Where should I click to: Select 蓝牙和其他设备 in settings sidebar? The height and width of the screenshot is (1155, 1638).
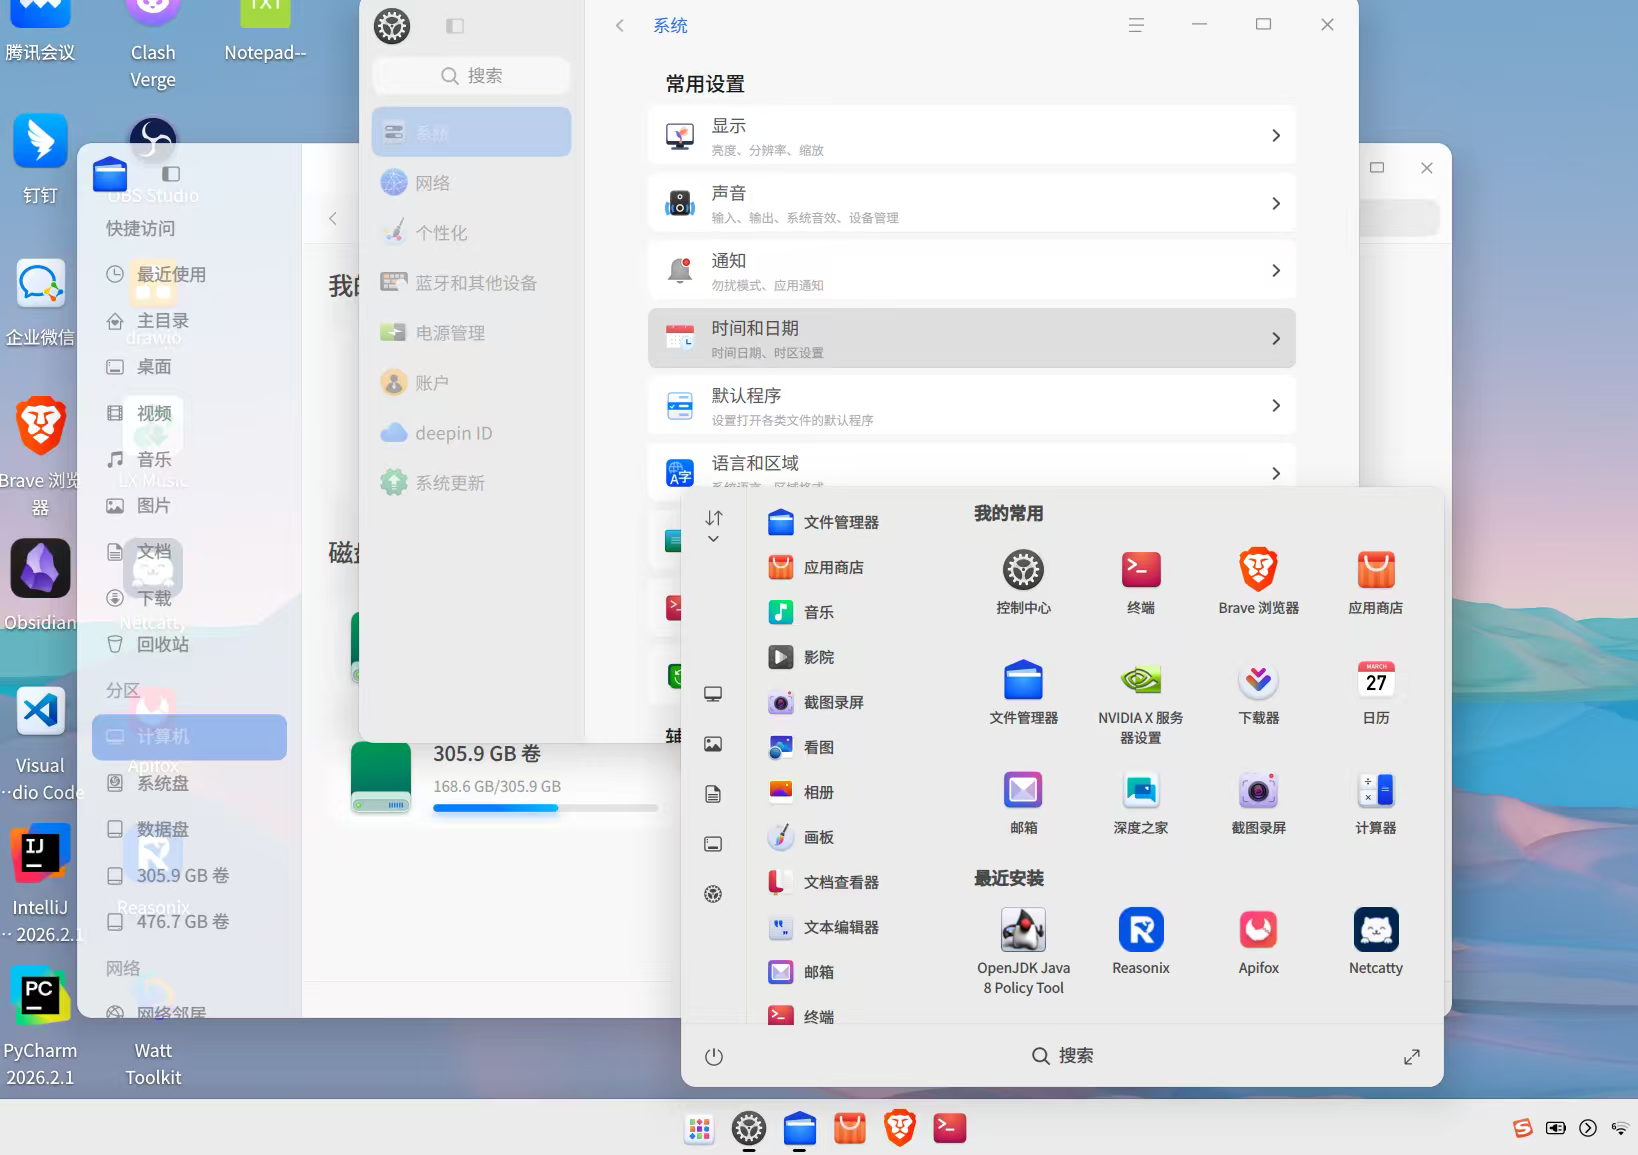471,283
